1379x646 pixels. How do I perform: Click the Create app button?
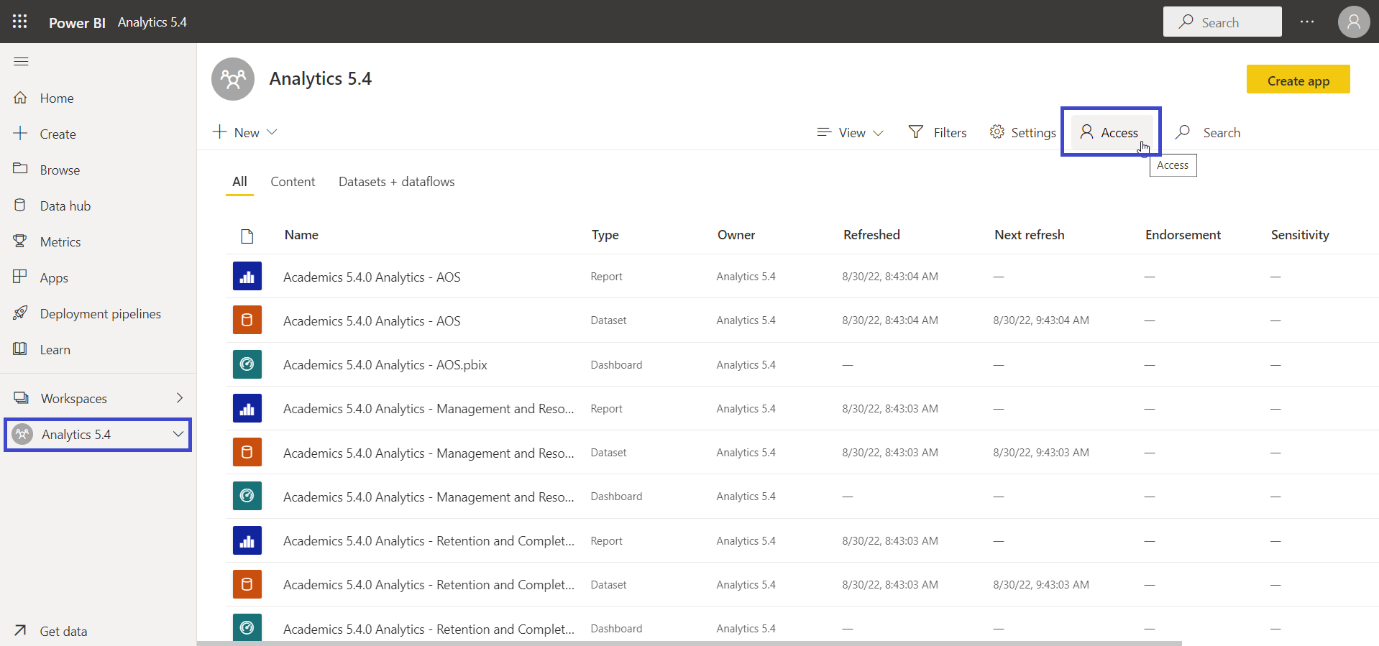1298,78
